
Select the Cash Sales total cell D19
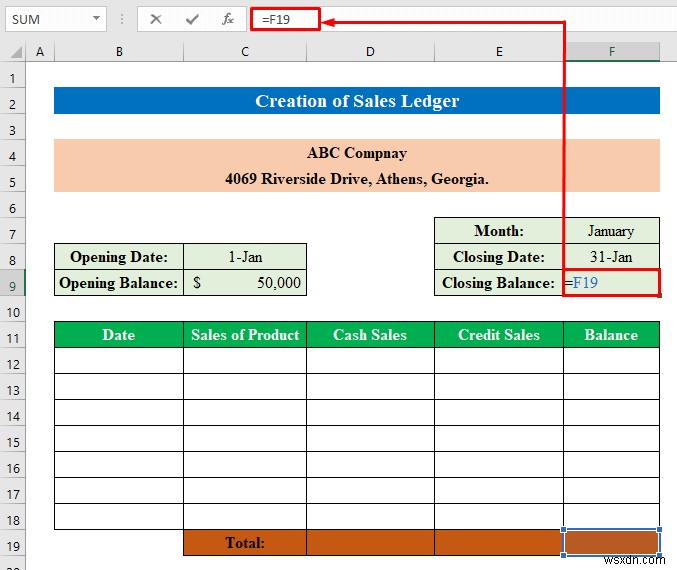(370, 543)
